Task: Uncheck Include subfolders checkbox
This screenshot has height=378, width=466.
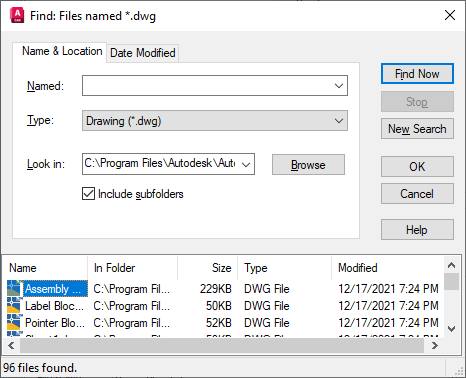Action: (x=88, y=194)
